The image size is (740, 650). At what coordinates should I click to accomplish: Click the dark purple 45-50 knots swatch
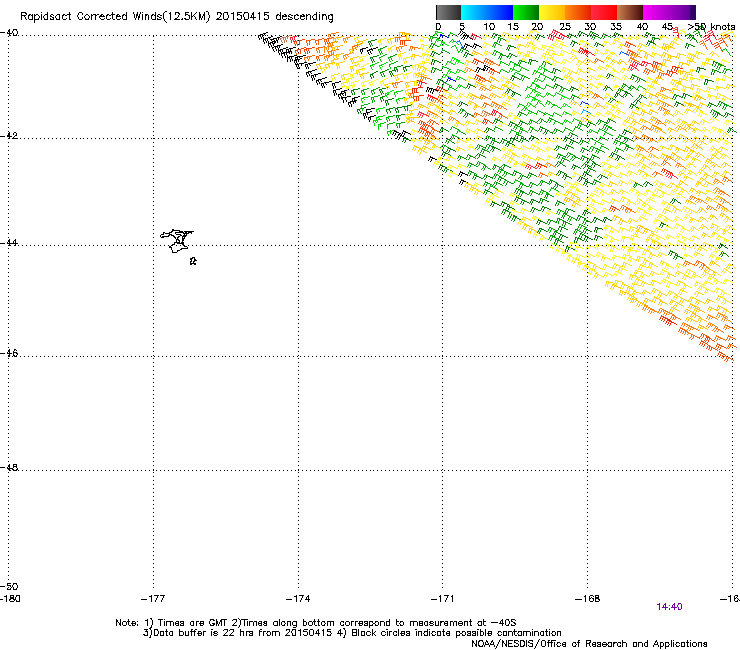point(682,12)
